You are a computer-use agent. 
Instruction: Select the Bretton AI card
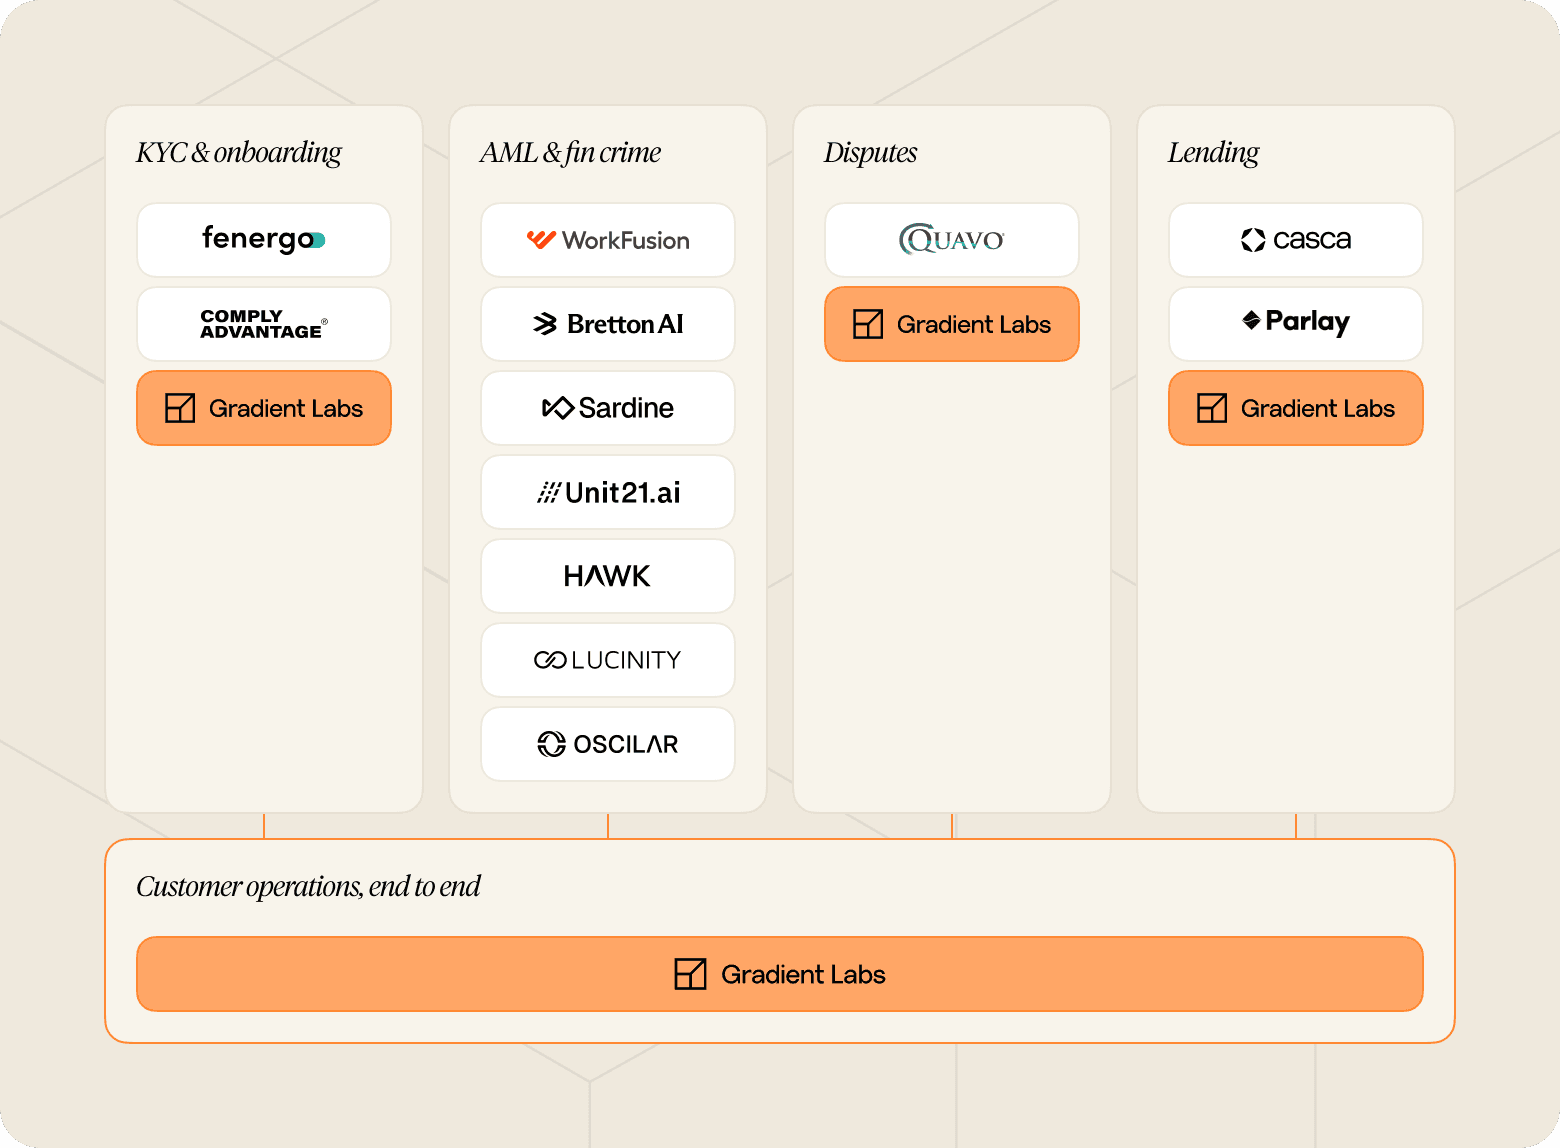tap(608, 324)
